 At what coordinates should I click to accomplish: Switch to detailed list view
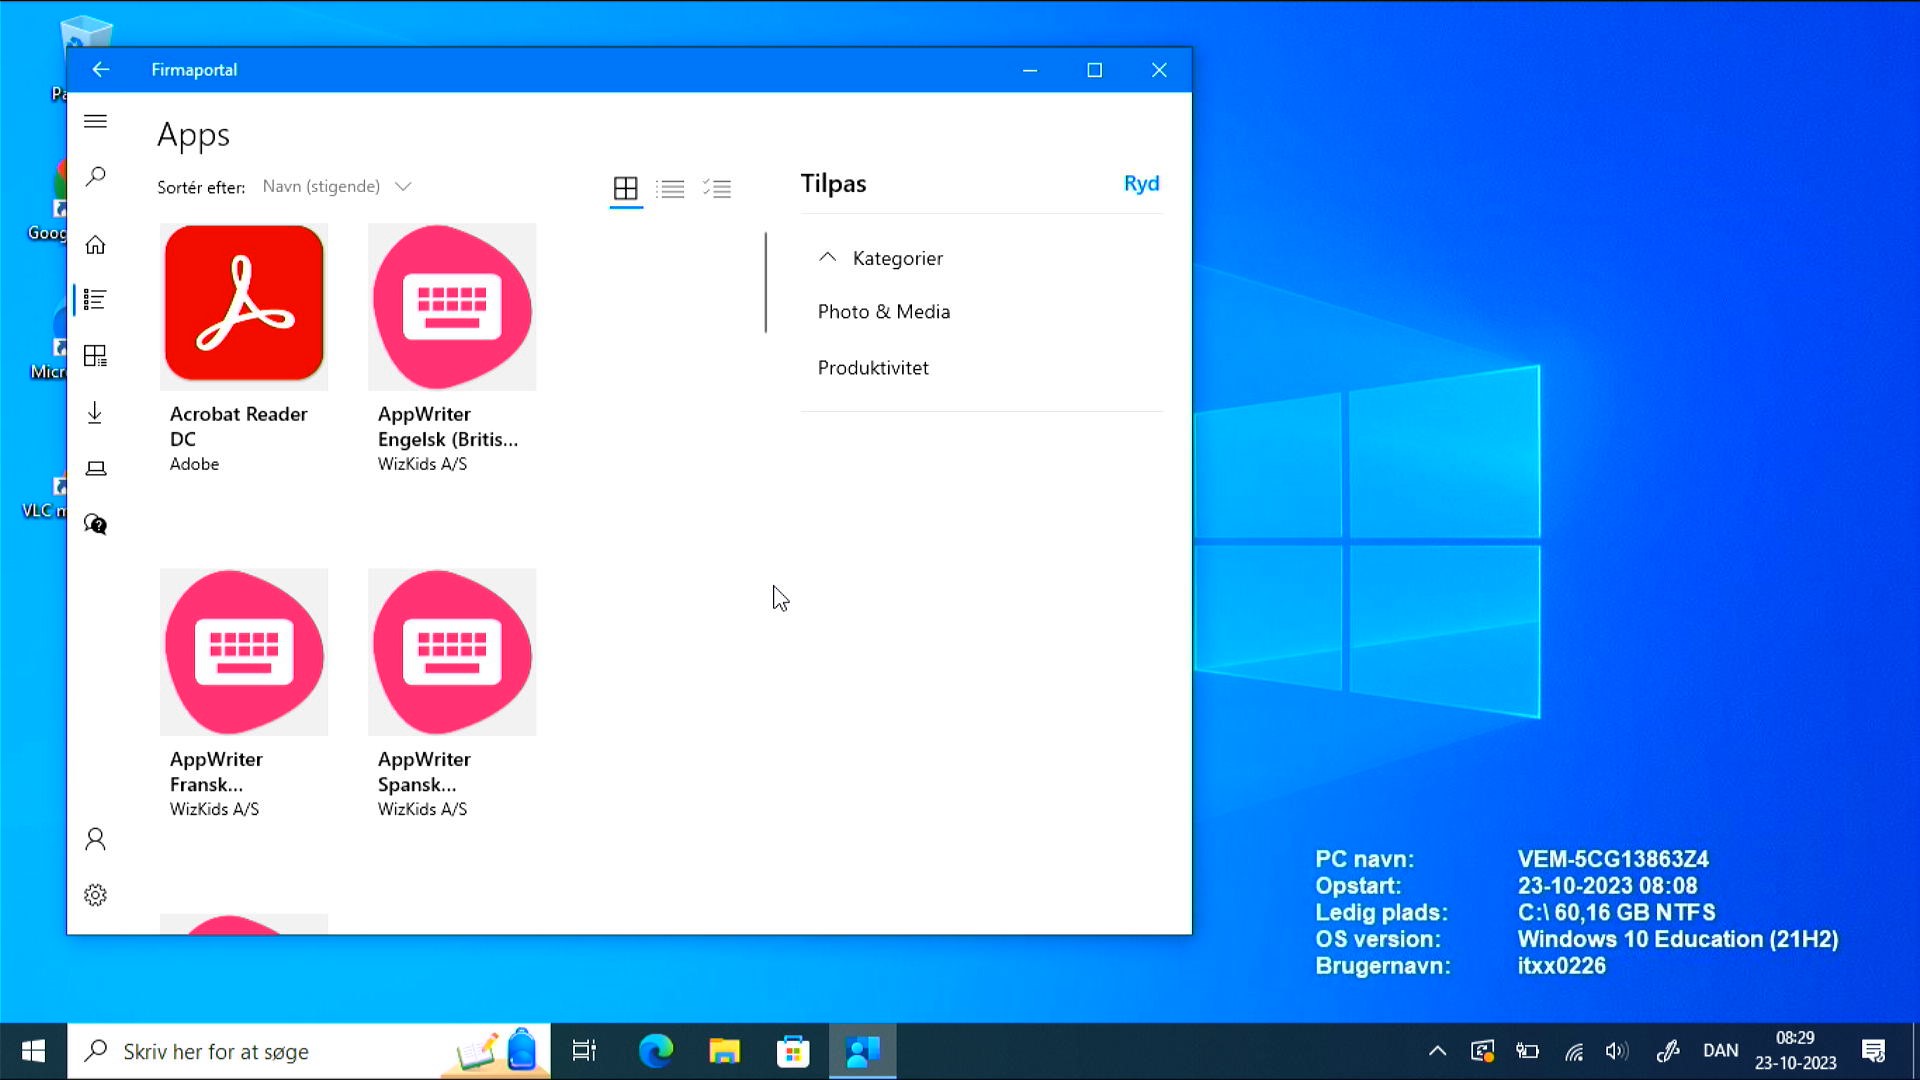click(717, 188)
